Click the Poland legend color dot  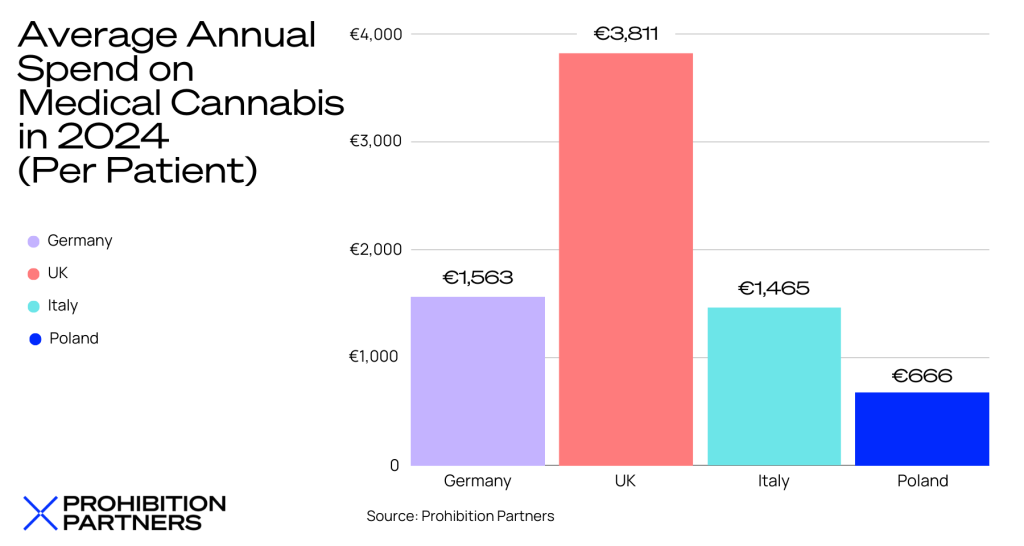click(x=35, y=339)
